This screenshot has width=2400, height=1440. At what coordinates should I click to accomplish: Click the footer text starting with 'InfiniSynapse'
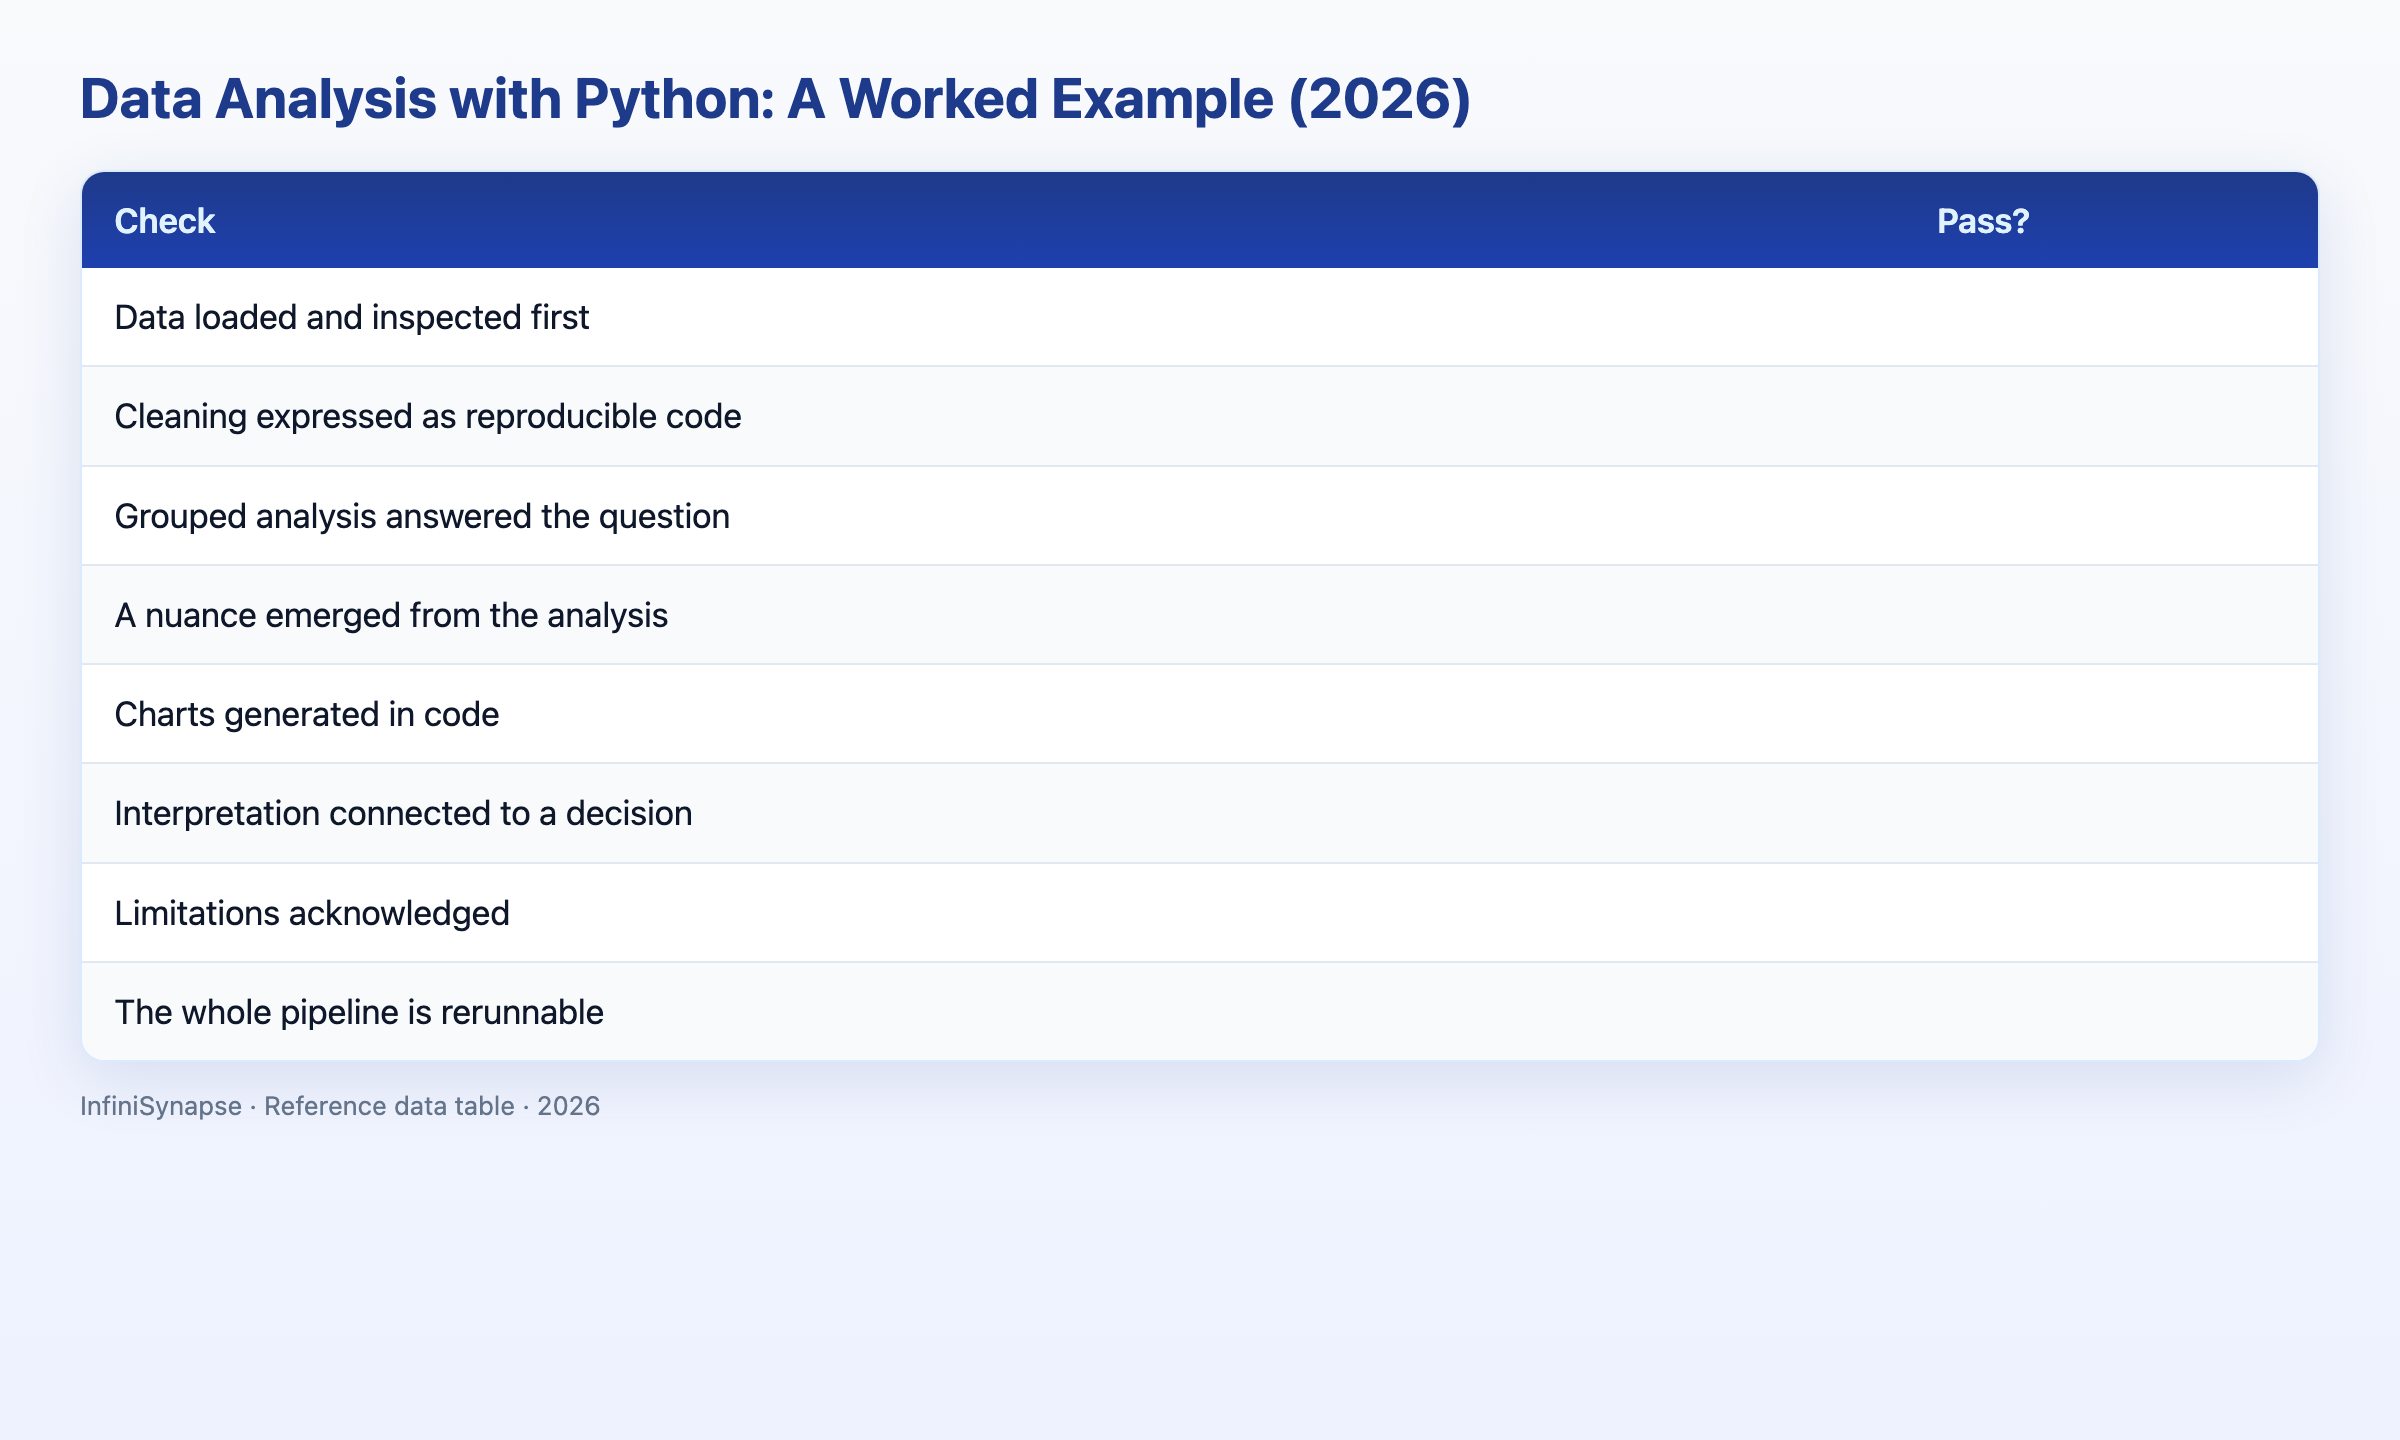340,1106
